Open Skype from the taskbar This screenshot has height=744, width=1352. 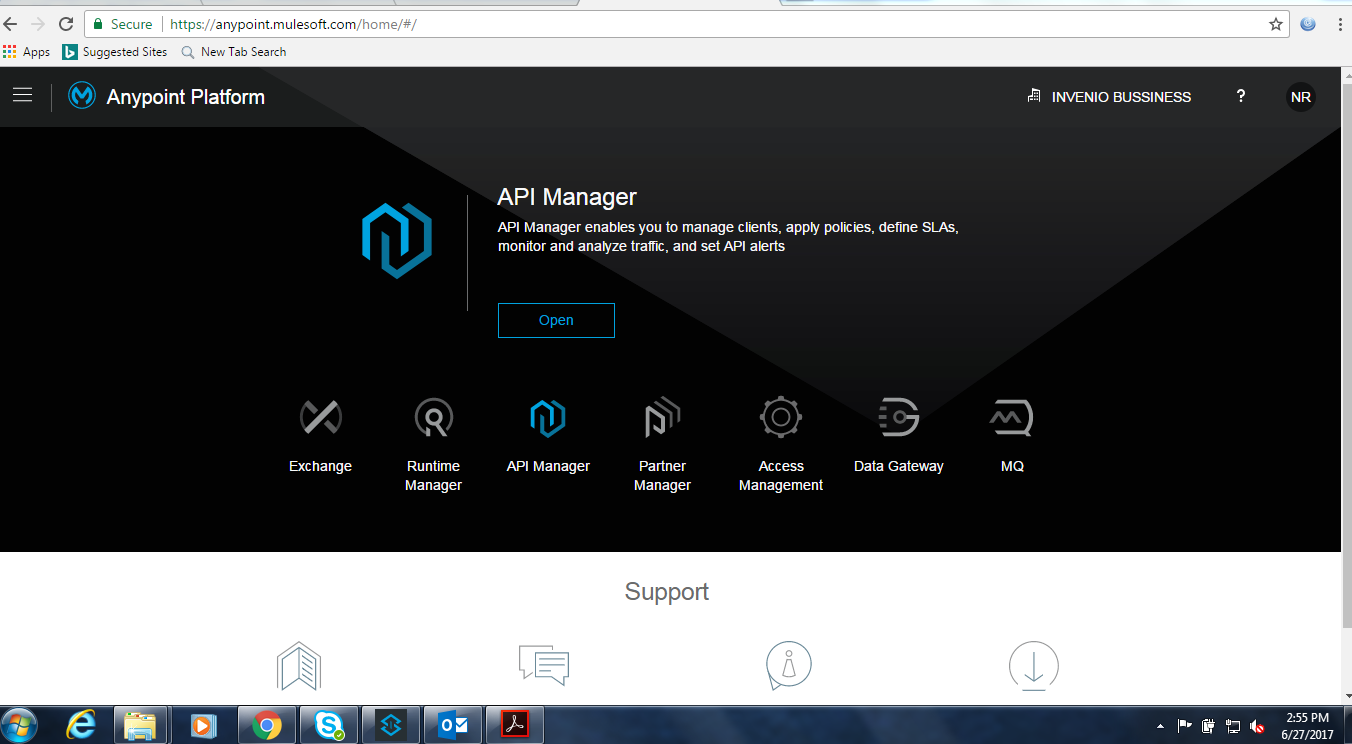point(328,725)
